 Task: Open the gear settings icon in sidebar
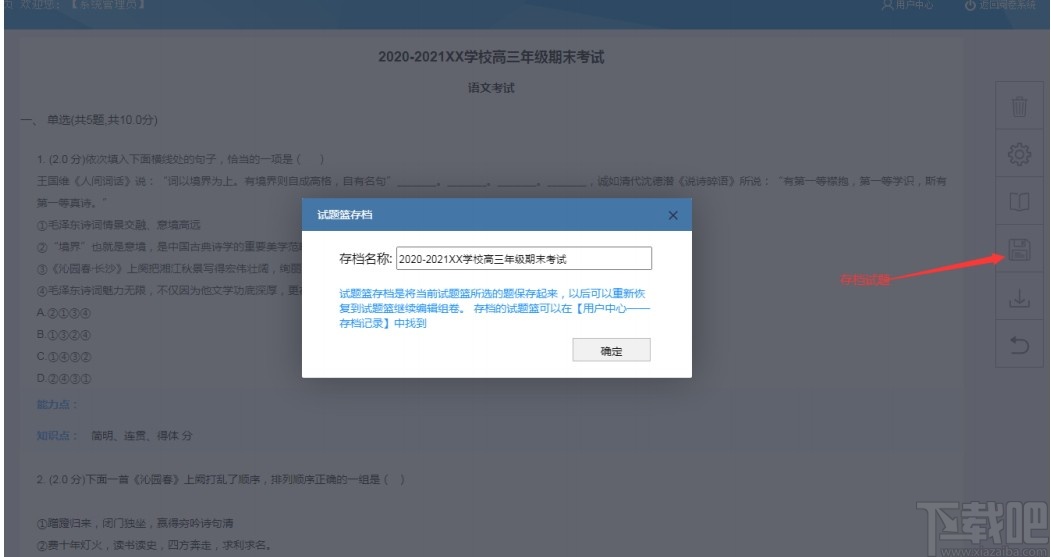click(x=1019, y=153)
